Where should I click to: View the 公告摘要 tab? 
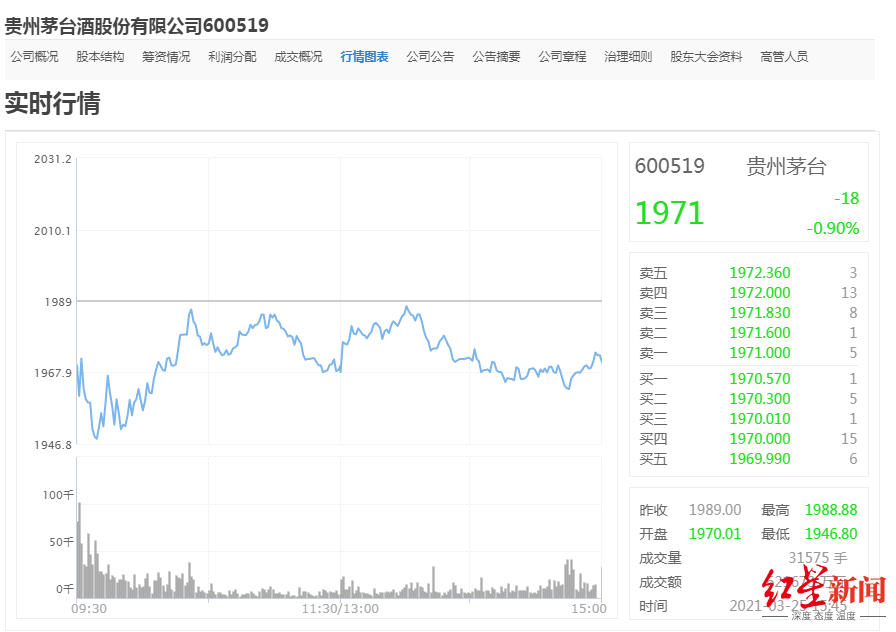(x=496, y=57)
